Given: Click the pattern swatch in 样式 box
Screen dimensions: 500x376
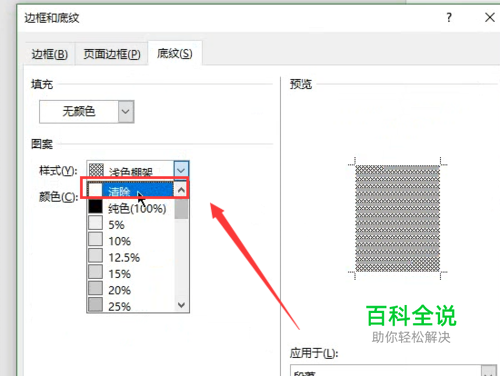Looking at the screenshot, I should coord(96,170).
